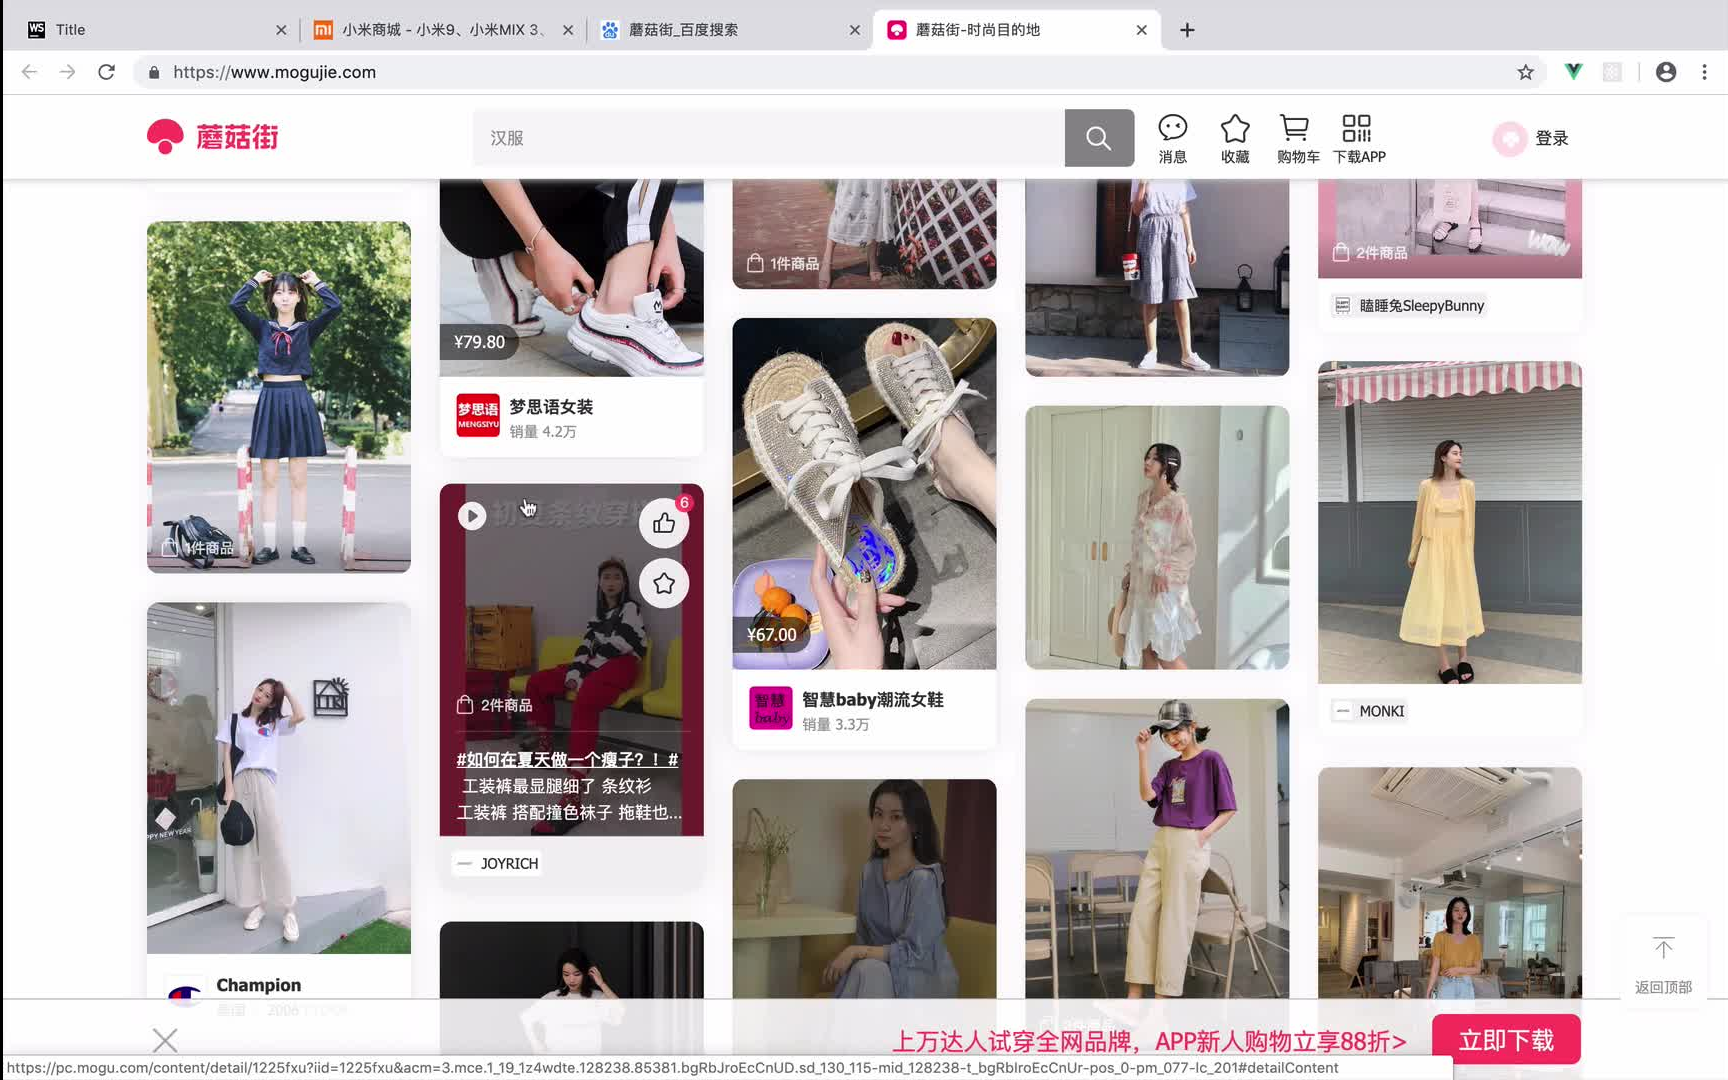Open the MONKI brand label
This screenshot has width=1728, height=1080.
[x=1370, y=711]
